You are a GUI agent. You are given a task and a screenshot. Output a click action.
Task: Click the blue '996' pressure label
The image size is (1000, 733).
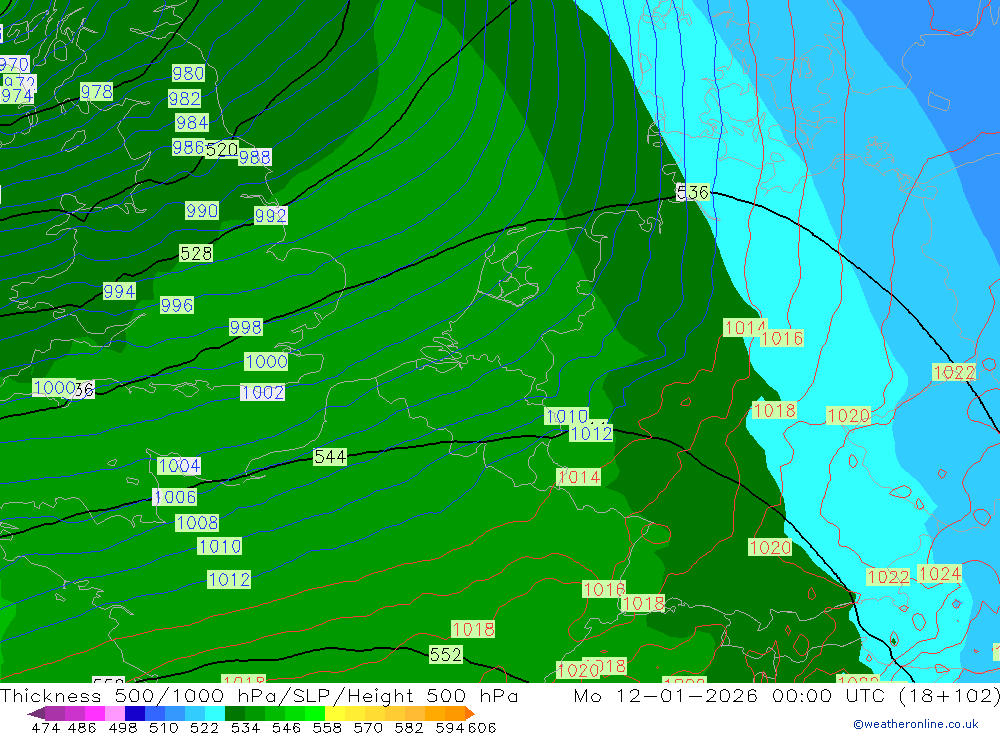click(177, 306)
